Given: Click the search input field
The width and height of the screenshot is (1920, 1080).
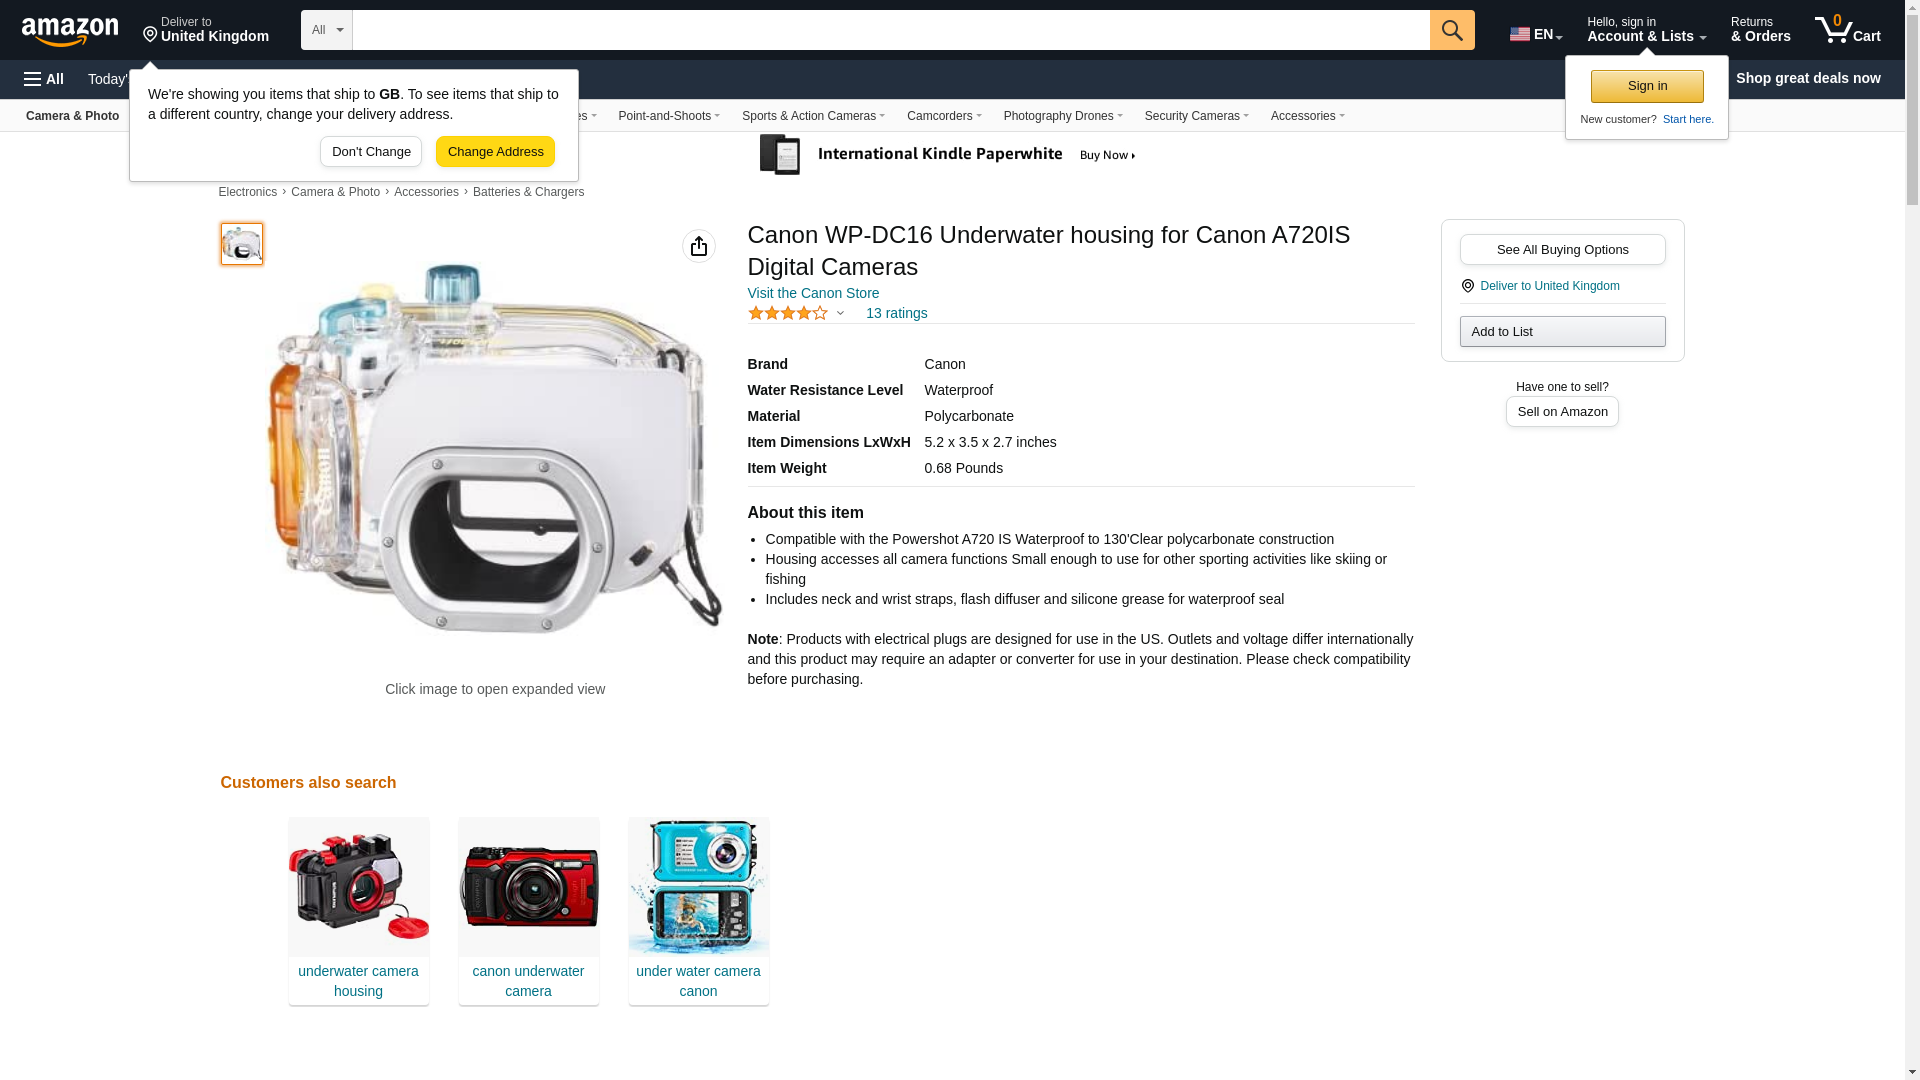Looking at the screenshot, I should 891,30.
